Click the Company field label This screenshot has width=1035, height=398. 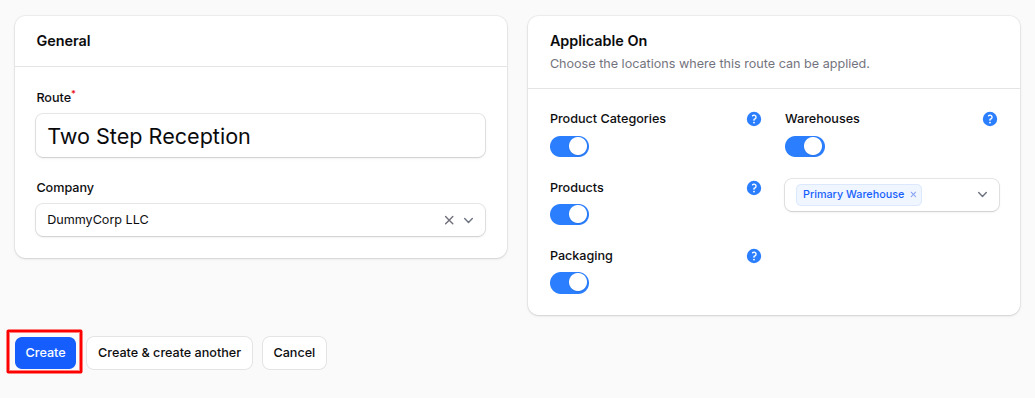(x=65, y=187)
